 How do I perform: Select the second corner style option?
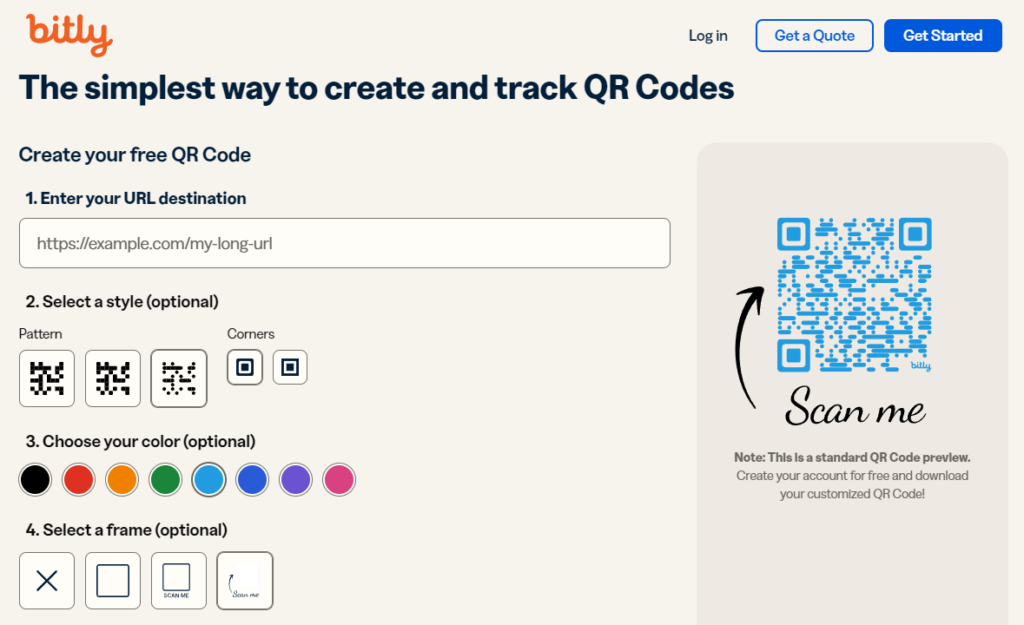(x=290, y=367)
